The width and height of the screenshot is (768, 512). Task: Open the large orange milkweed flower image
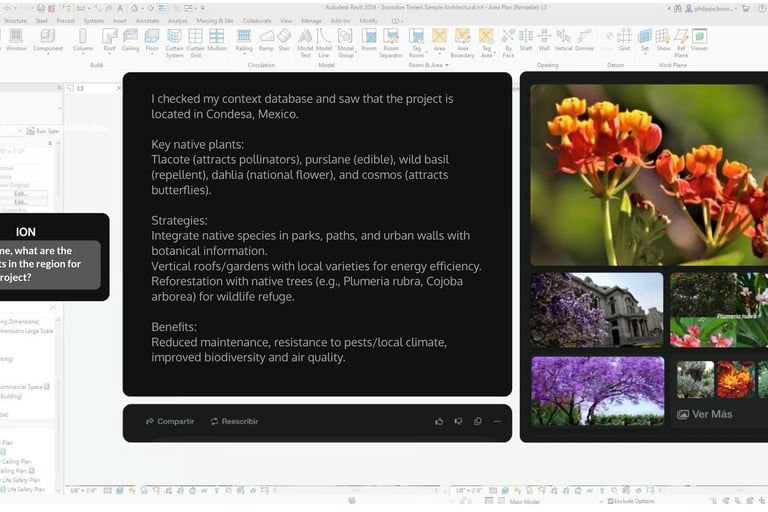coord(649,175)
